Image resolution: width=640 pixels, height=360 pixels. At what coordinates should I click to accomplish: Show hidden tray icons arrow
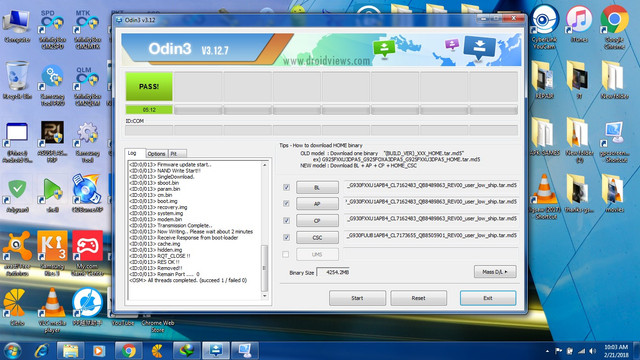tap(547, 351)
